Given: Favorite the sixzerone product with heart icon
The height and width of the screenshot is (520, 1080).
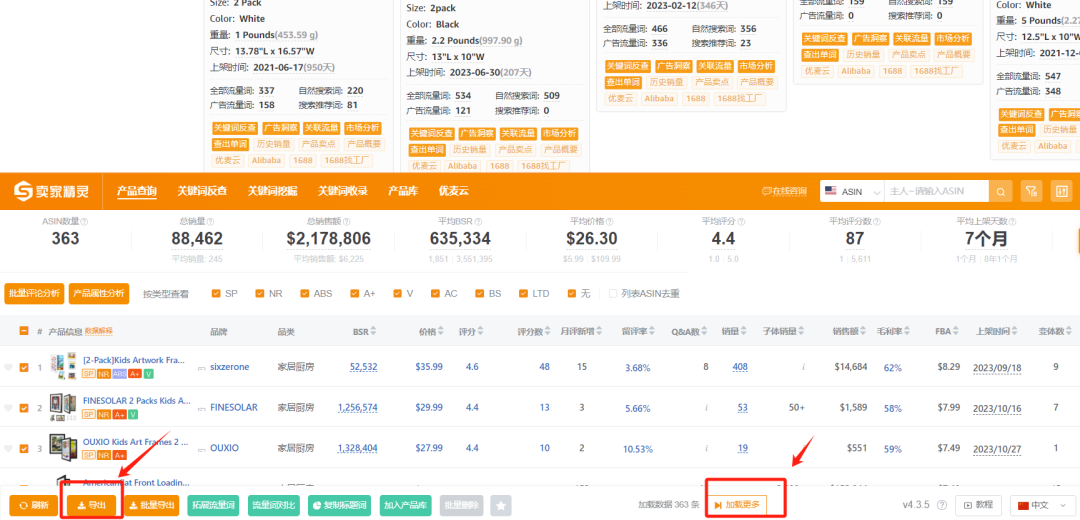Looking at the screenshot, I should click(x=8, y=368).
